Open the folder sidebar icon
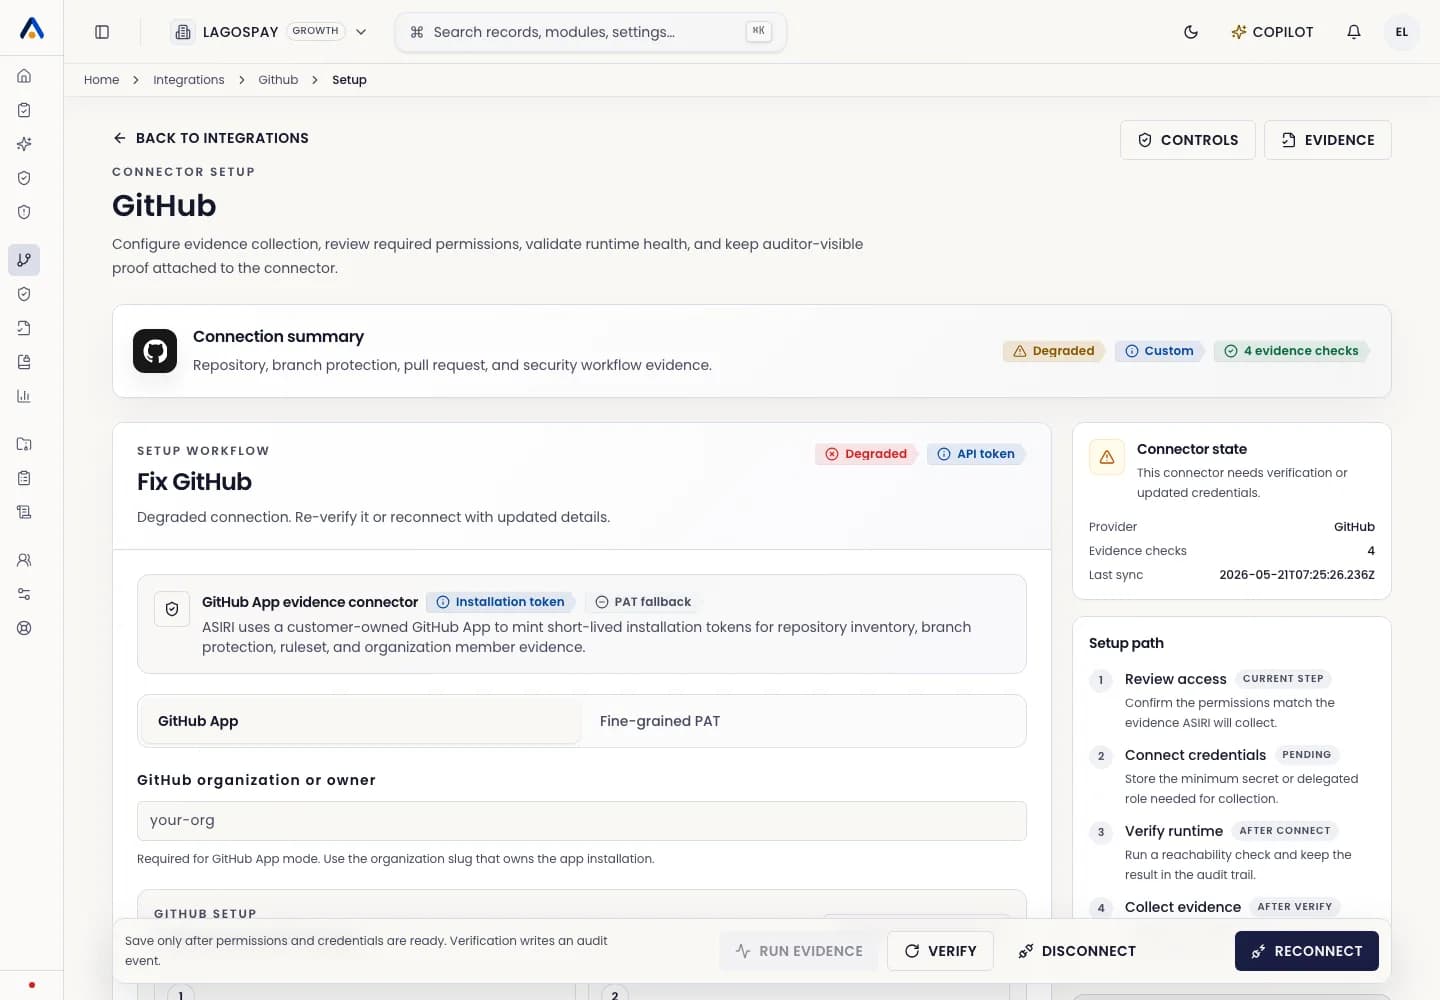The image size is (1440, 1000). pyautogui.click(x=24, y=444)
